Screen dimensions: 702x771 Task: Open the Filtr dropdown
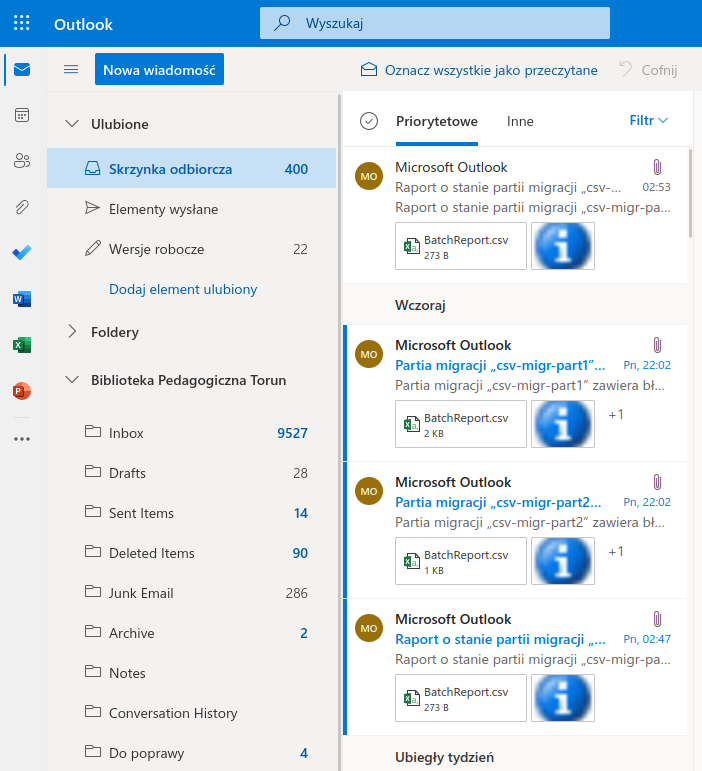(x=648, y=121)
